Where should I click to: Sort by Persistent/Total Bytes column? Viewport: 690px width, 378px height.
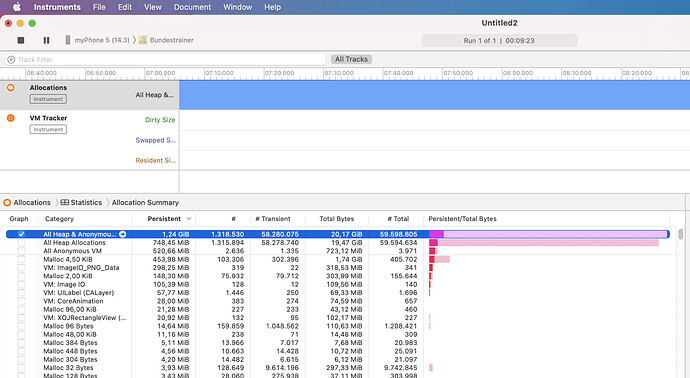462,219
